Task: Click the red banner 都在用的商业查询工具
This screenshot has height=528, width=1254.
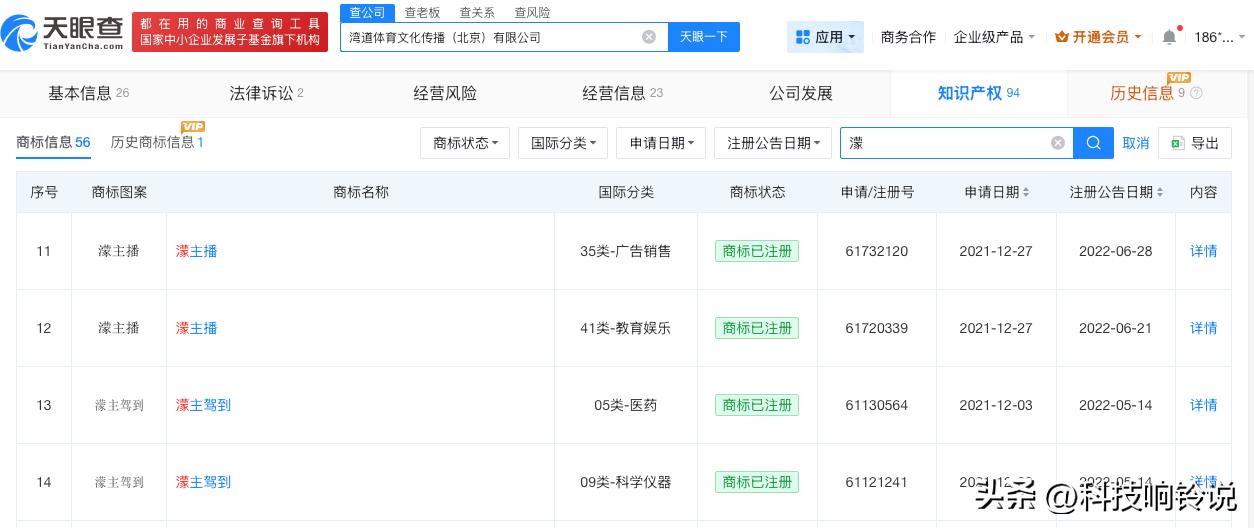Action: [x=230, y=33]
